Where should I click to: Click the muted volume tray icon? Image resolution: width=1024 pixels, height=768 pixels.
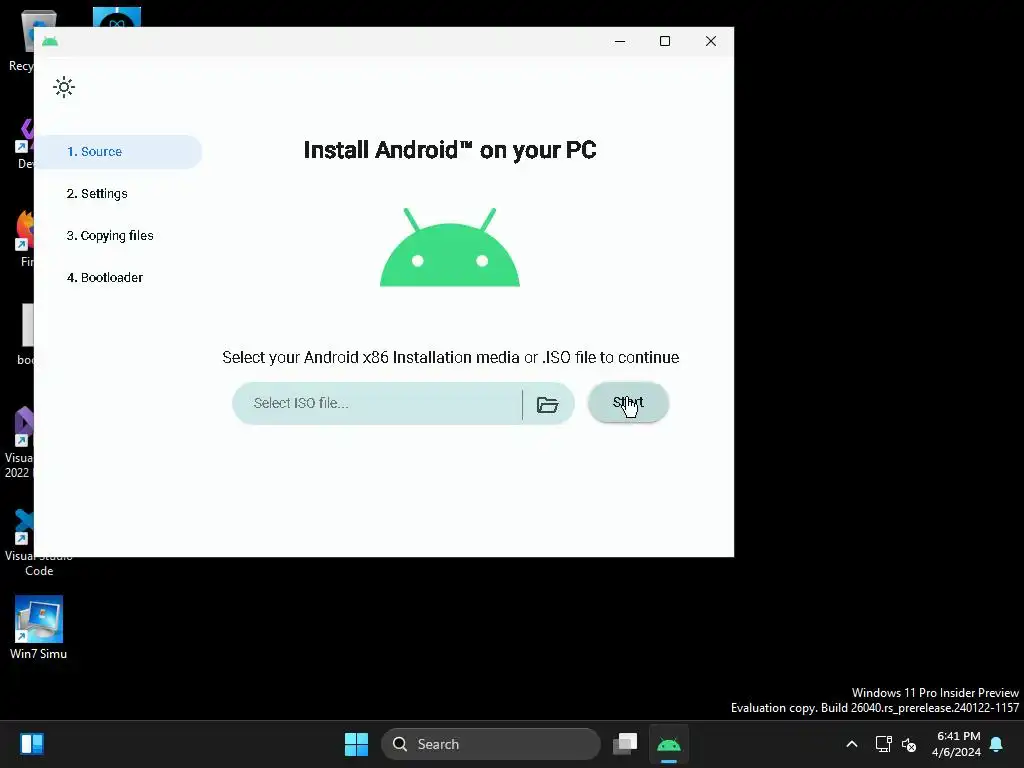pyautogui.click(x=908, y=744)
